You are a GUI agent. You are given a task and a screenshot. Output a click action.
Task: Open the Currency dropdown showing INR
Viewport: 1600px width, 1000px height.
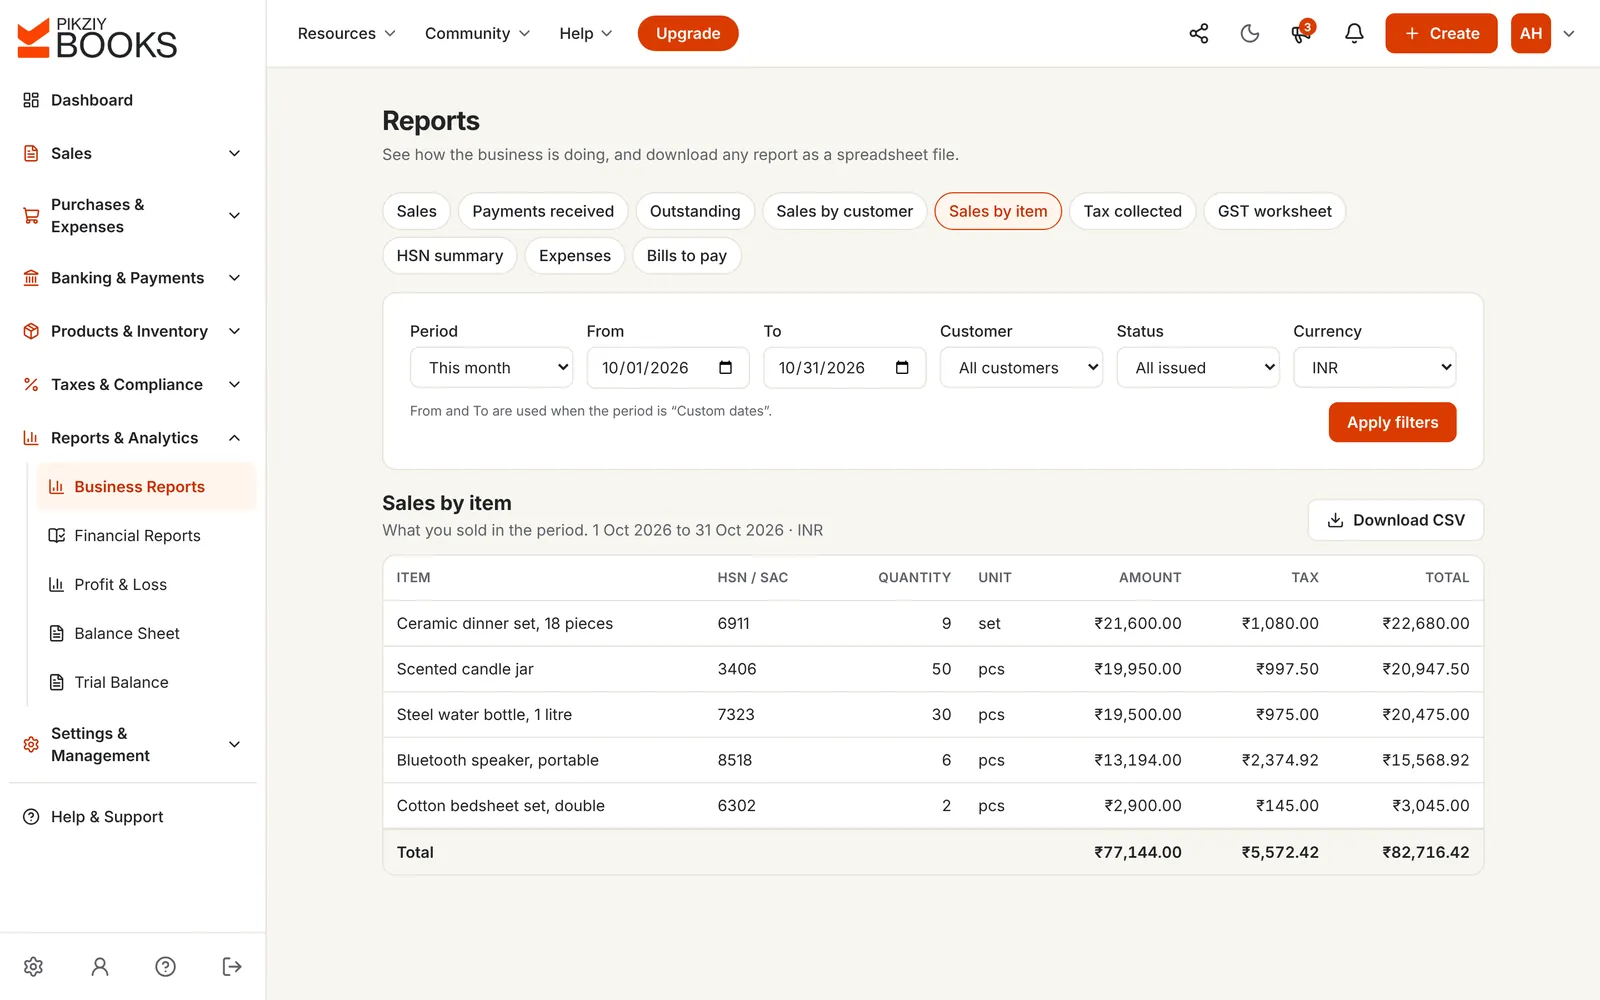[x=1374, y=368]
